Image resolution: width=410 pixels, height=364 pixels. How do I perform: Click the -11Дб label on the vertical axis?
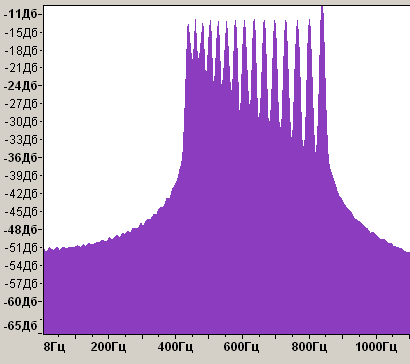(x=20, y=14)
